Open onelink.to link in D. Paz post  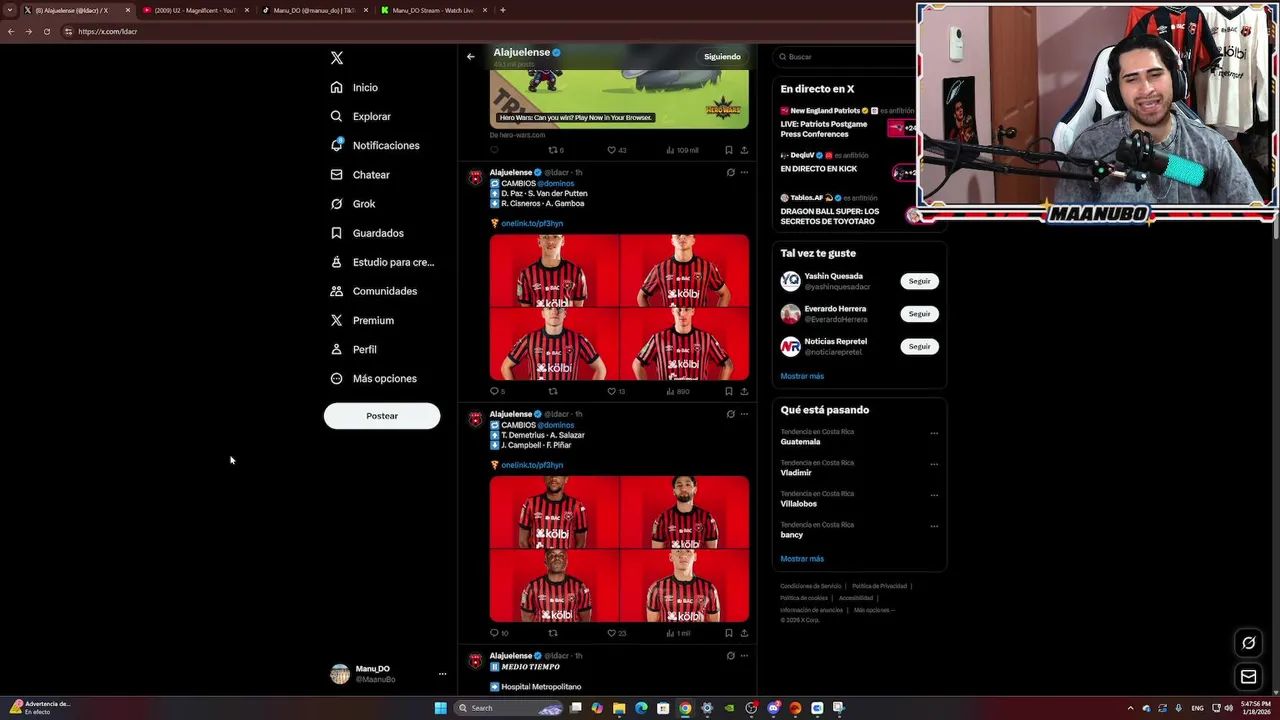[x=532, y=224]
